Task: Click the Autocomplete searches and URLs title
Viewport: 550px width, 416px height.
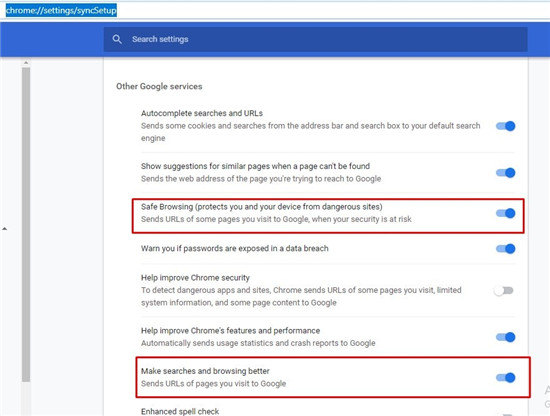Action: [x=202, y=113]
